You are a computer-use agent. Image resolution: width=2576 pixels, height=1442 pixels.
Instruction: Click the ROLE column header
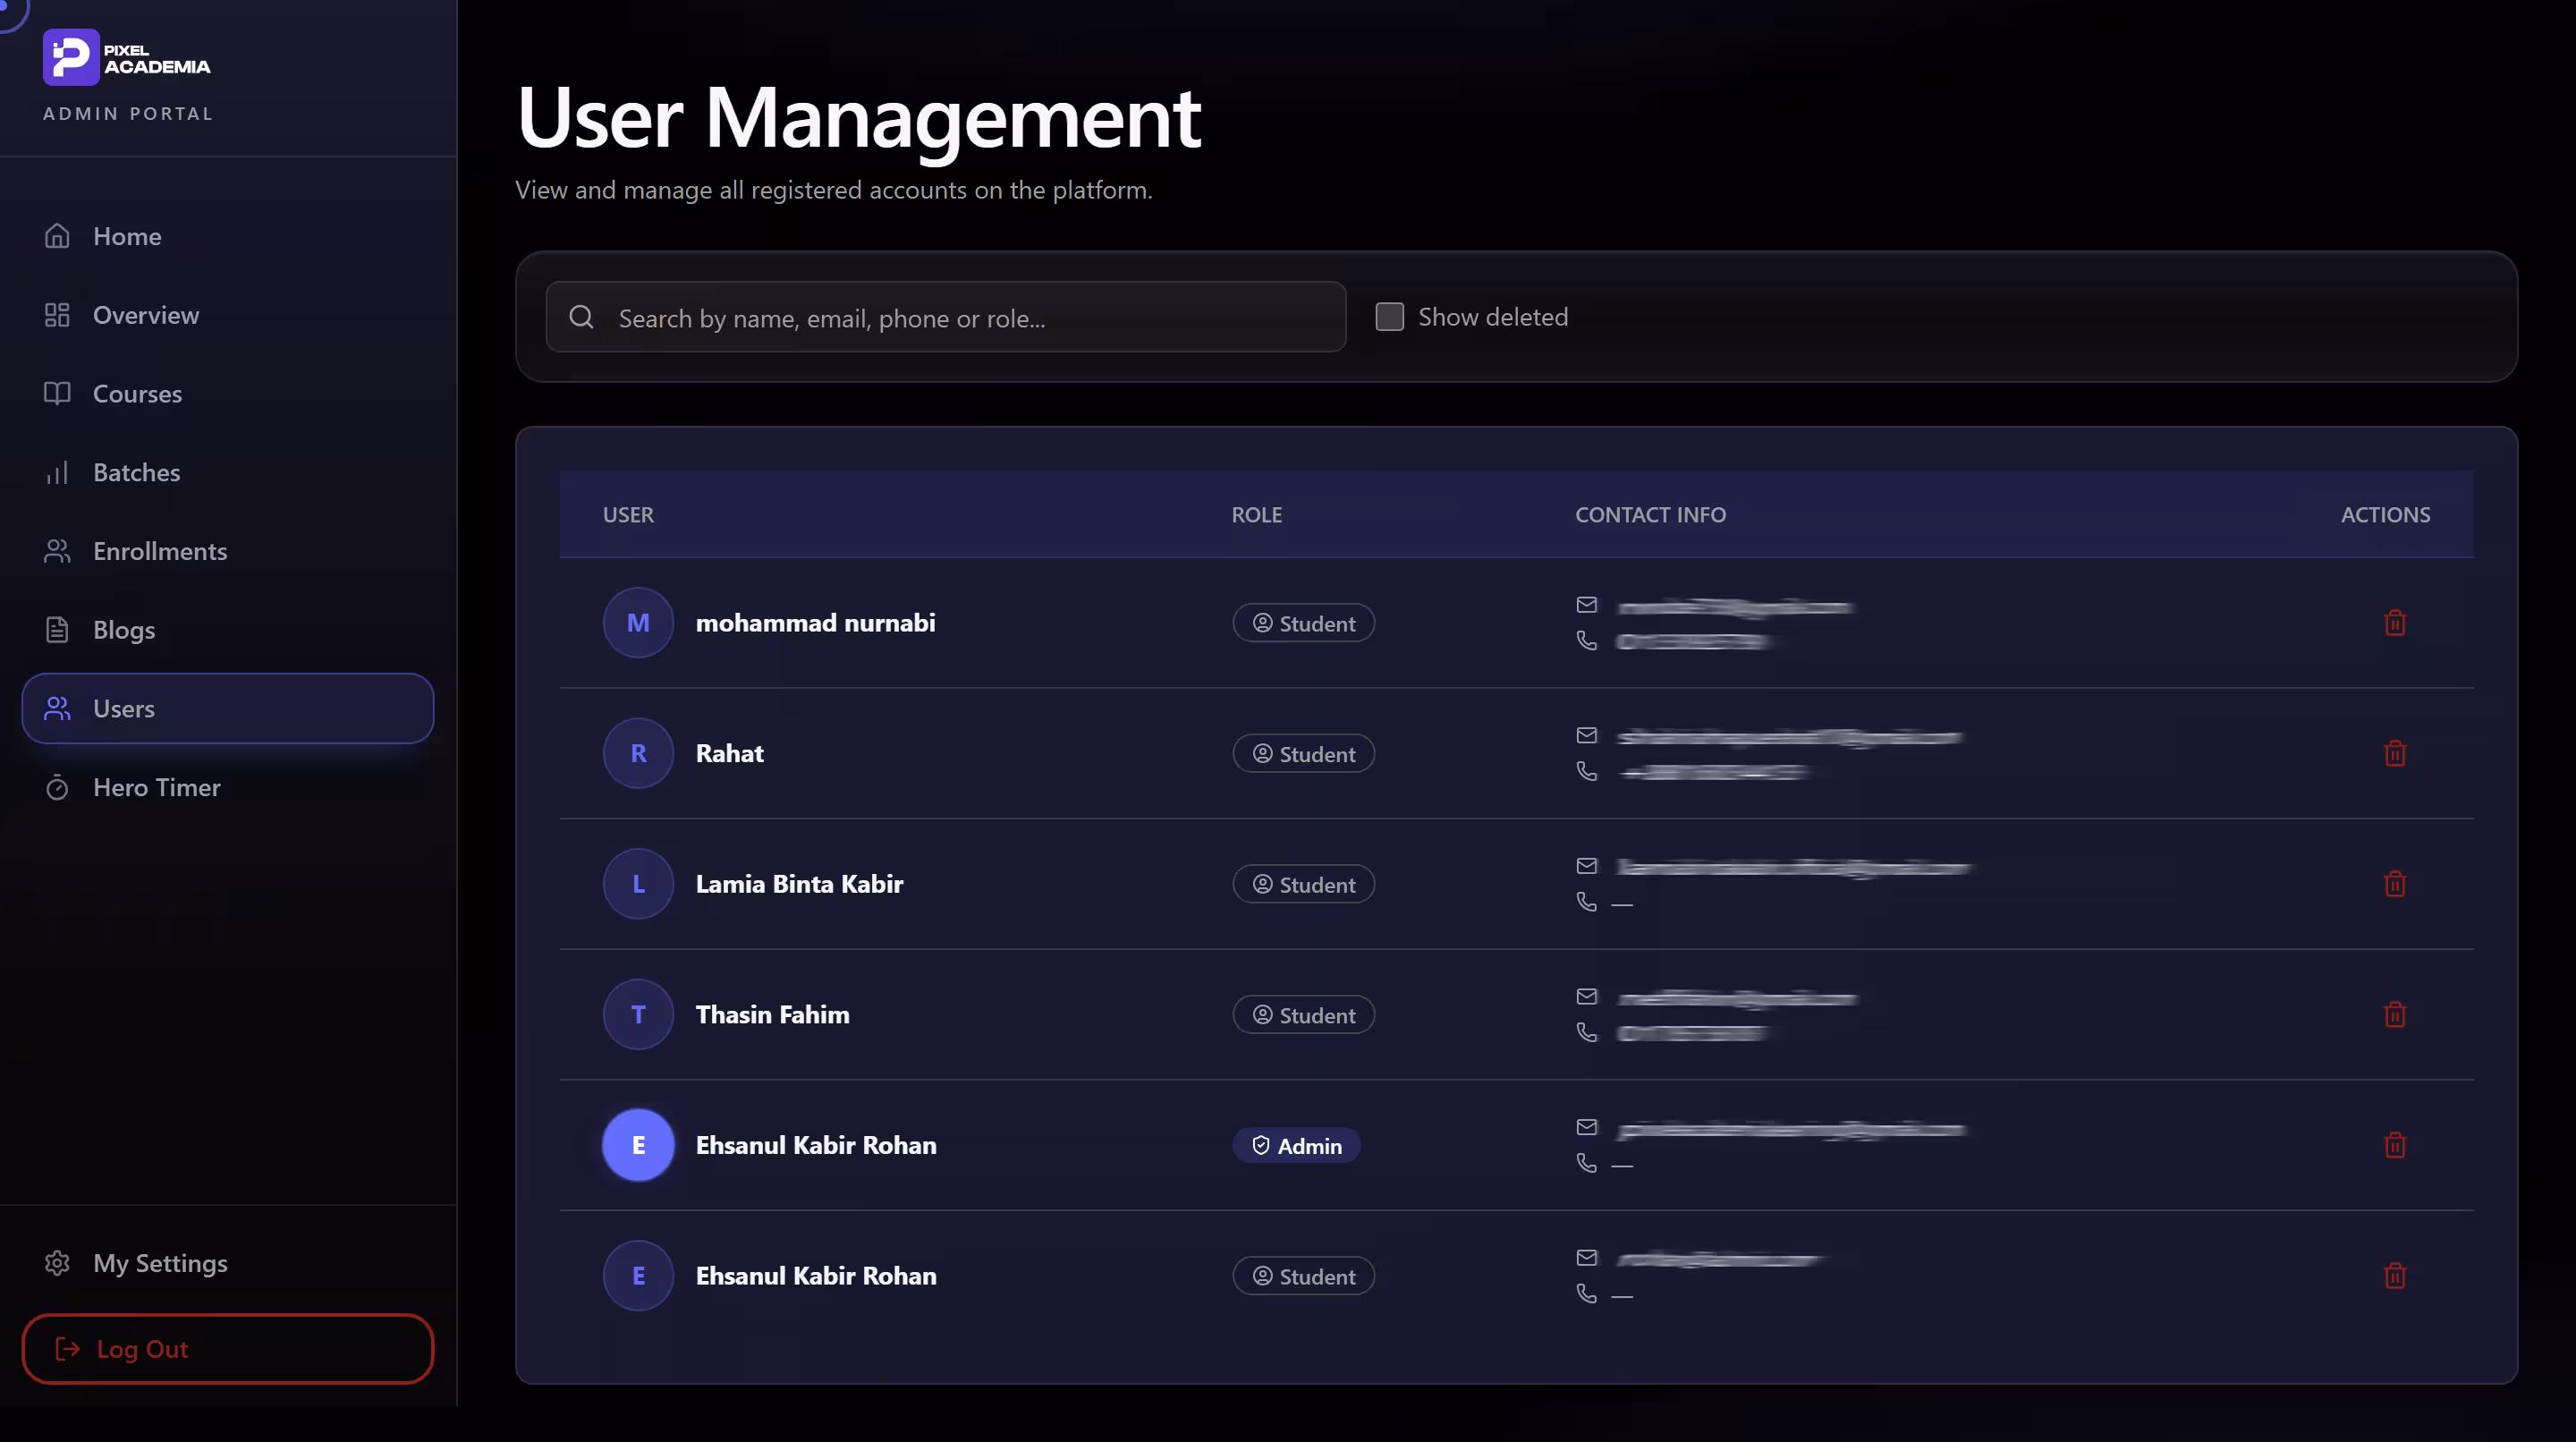(x=1256, y=514)
